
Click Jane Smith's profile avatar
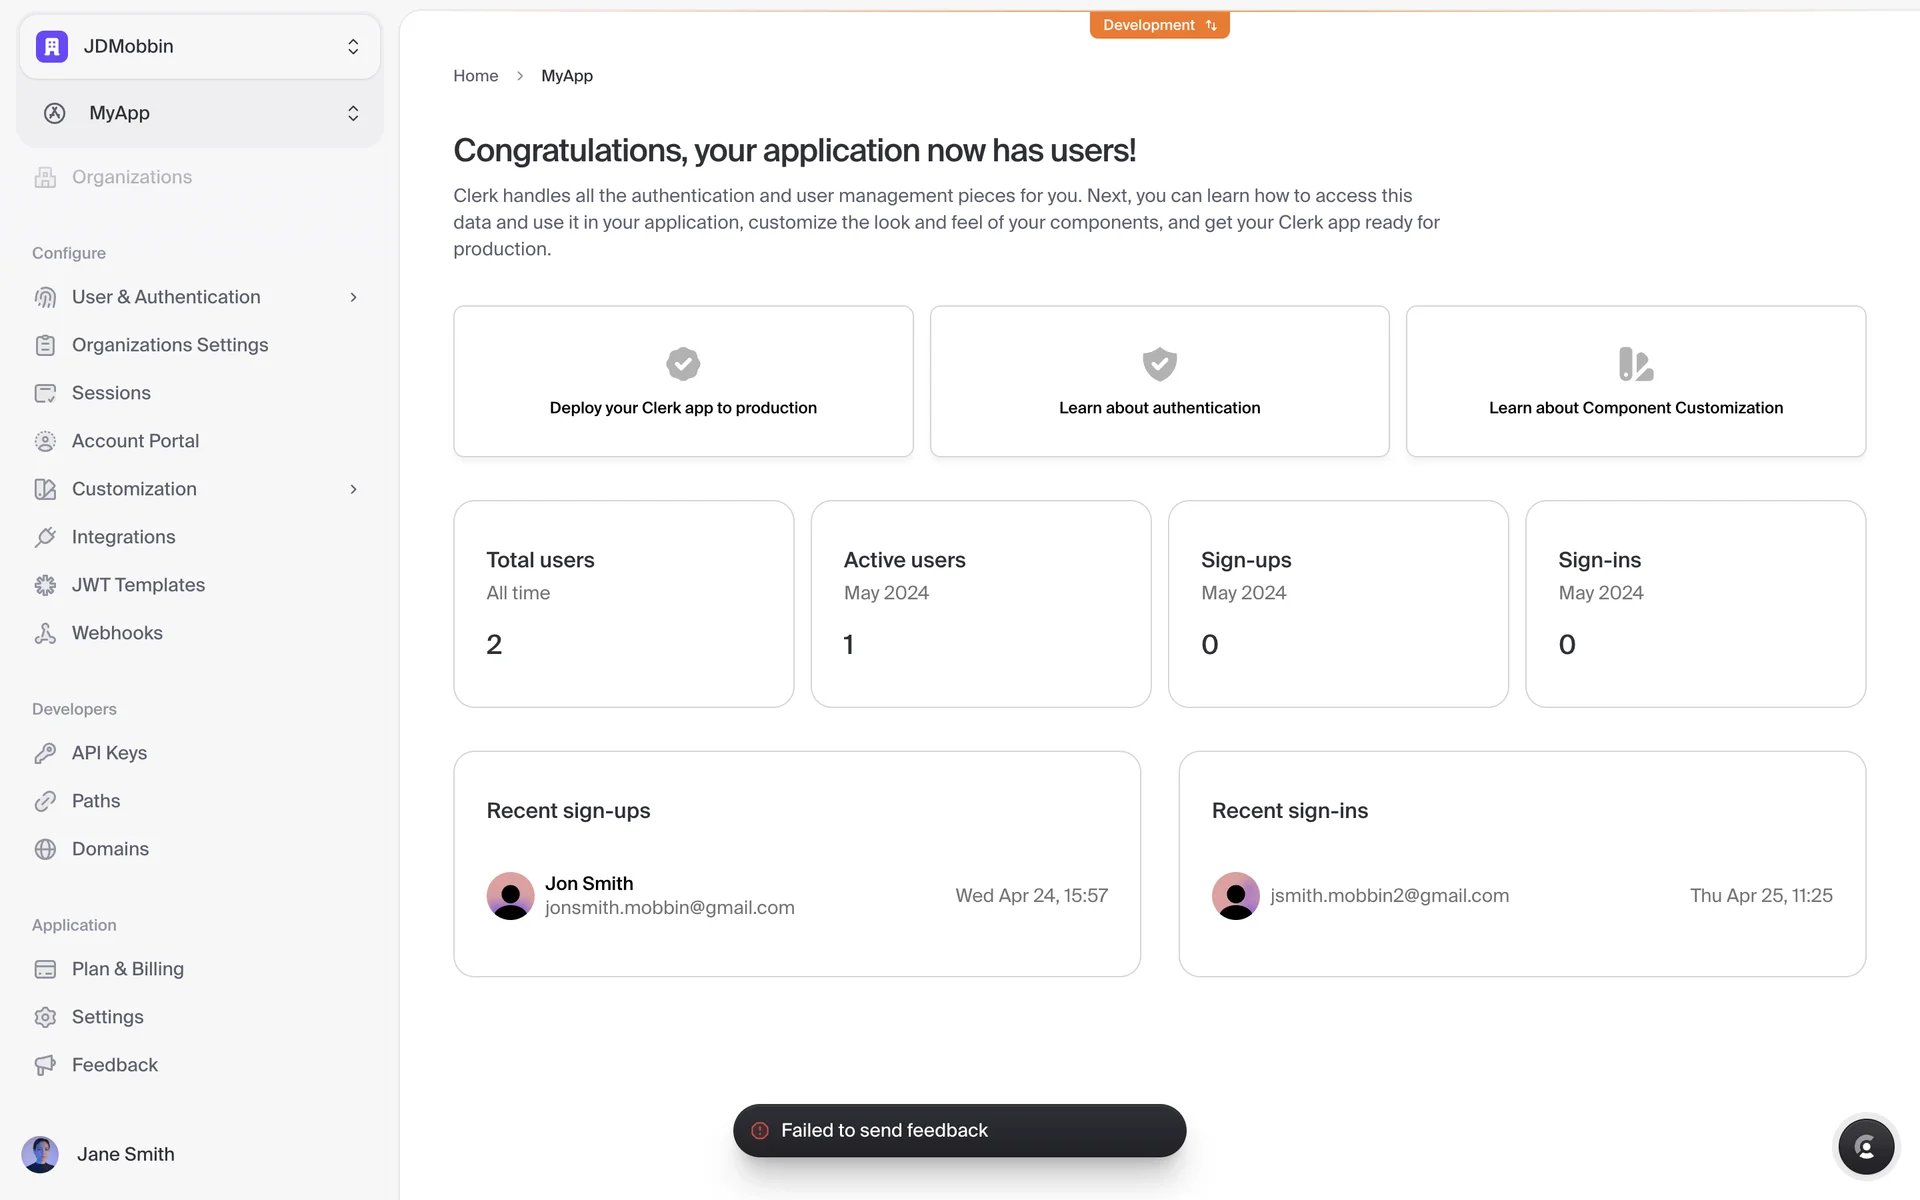point(40,1154)
